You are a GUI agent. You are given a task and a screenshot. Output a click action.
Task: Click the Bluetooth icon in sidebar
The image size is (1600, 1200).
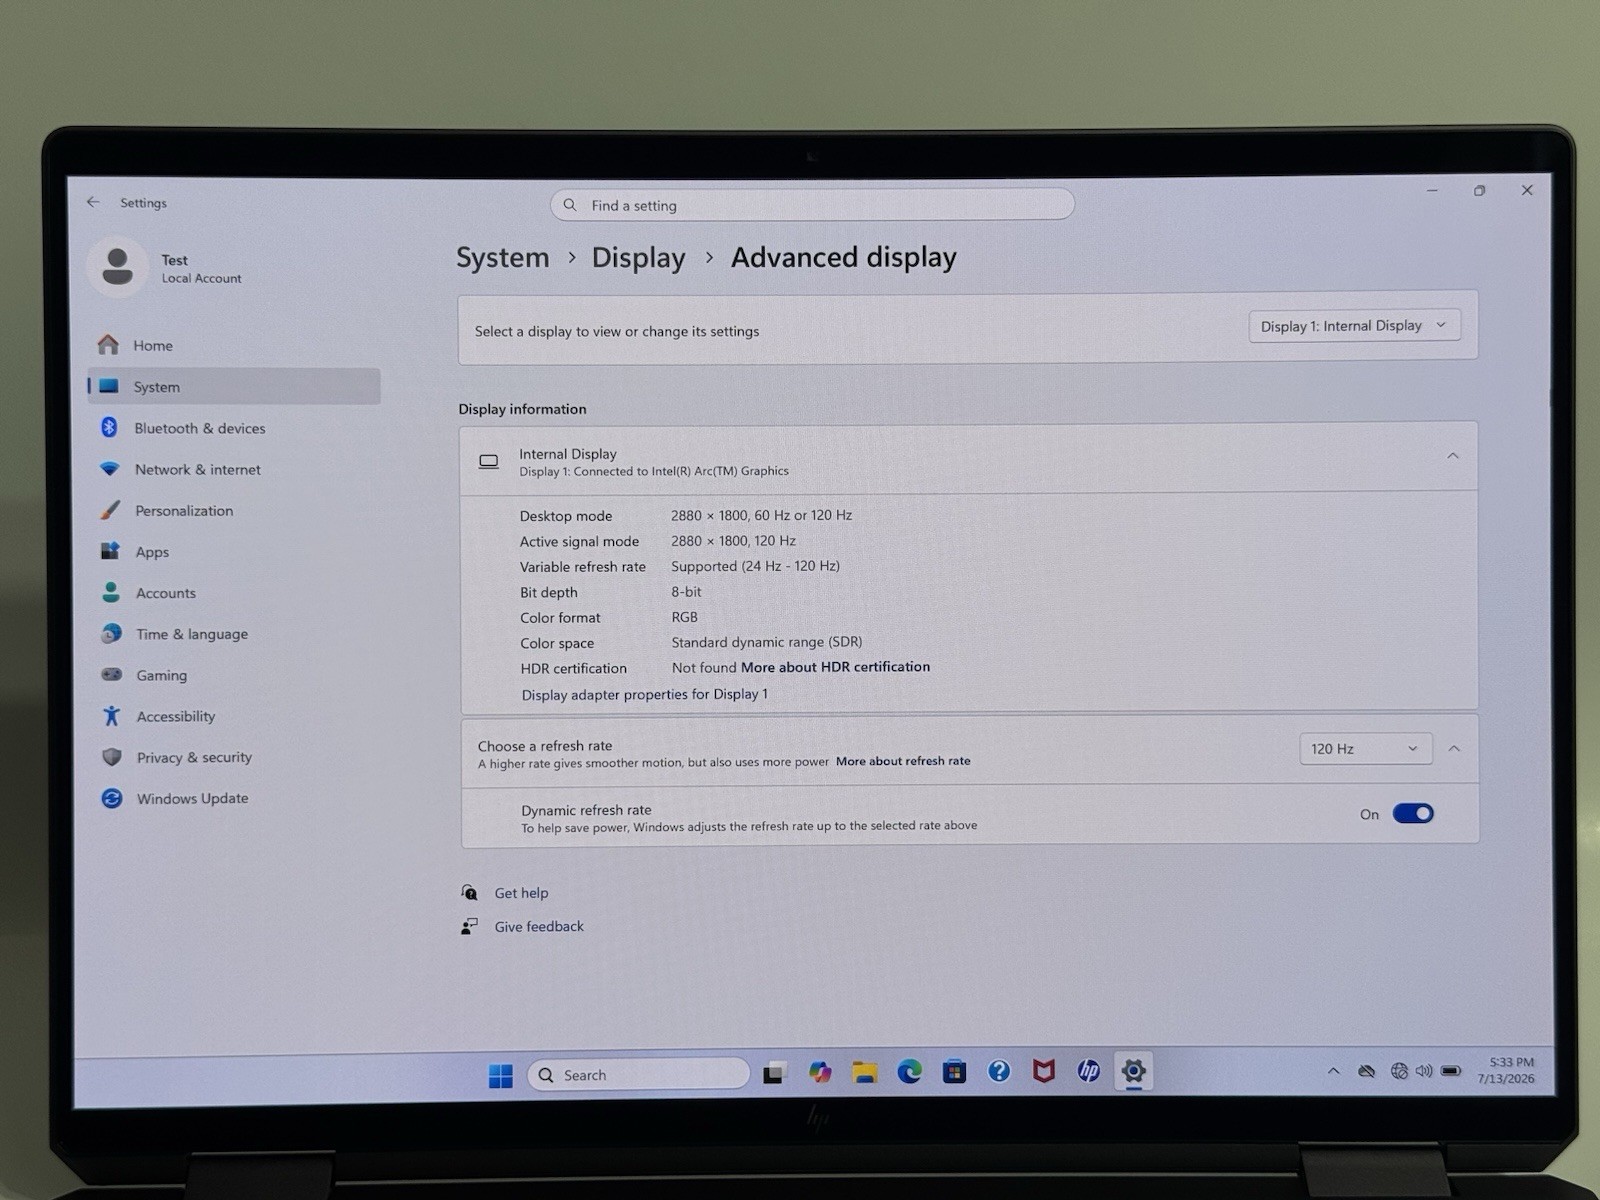[x=109, y=427]
